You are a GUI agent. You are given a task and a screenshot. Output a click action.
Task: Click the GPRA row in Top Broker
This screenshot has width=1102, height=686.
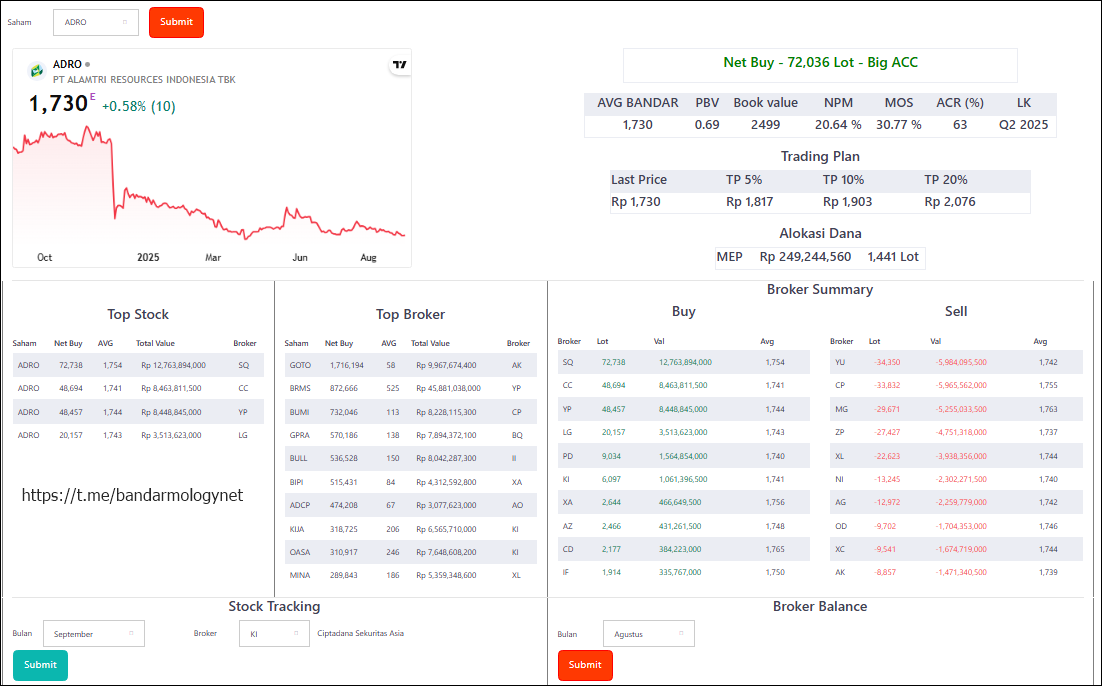point(410,435)
